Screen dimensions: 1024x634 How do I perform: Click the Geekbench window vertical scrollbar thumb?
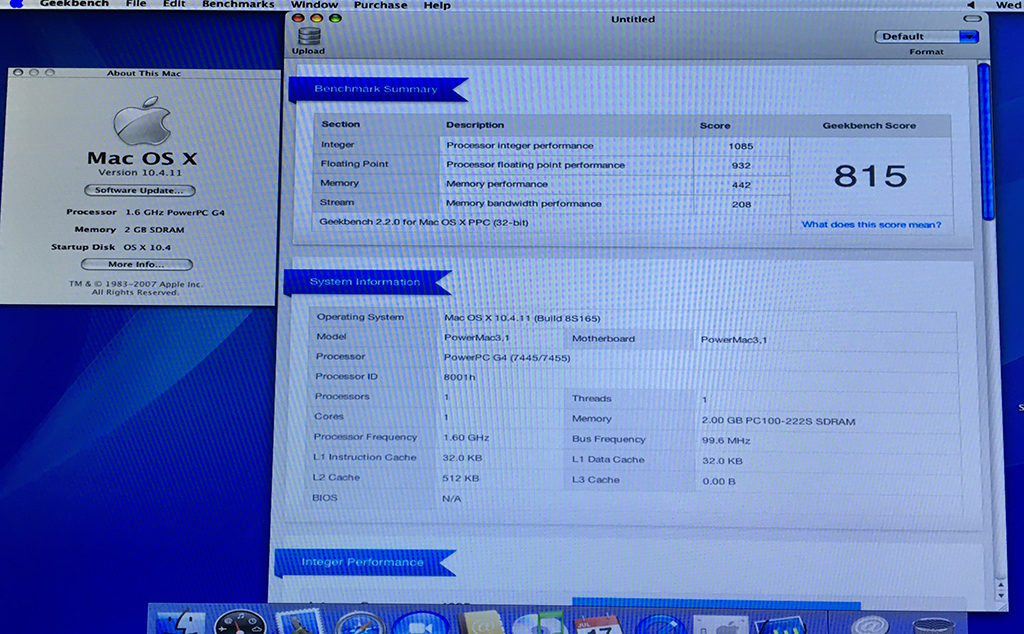(984, 140)
